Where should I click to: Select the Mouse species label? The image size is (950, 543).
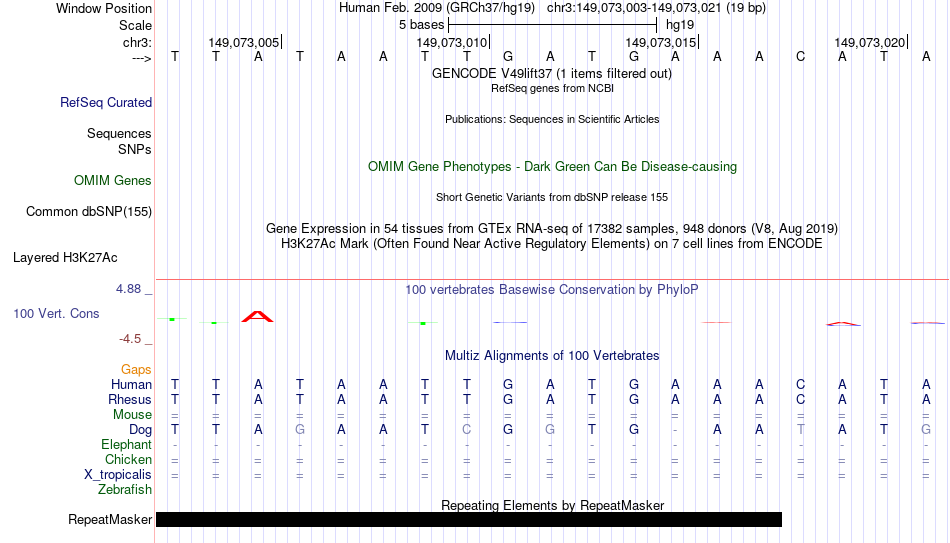tap(132, 415)
